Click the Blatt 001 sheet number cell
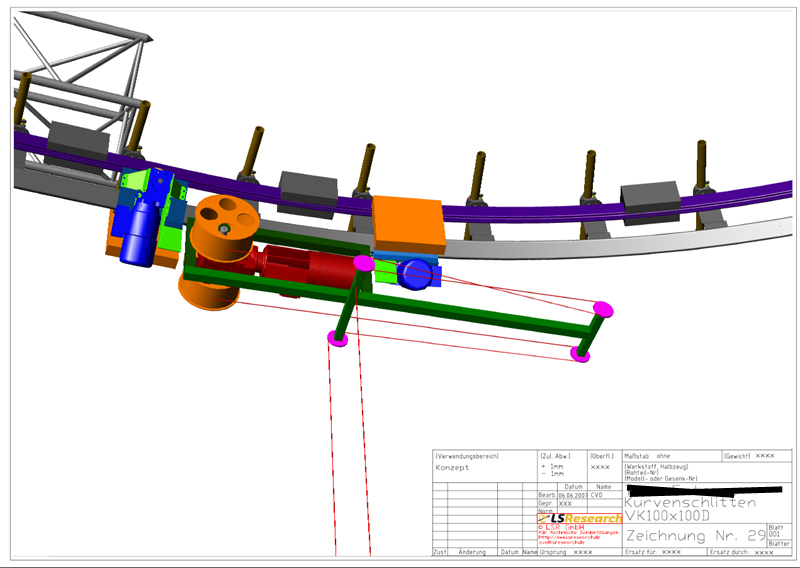The image size is (800, 568). pyautogui.click(x=774, y=531)
